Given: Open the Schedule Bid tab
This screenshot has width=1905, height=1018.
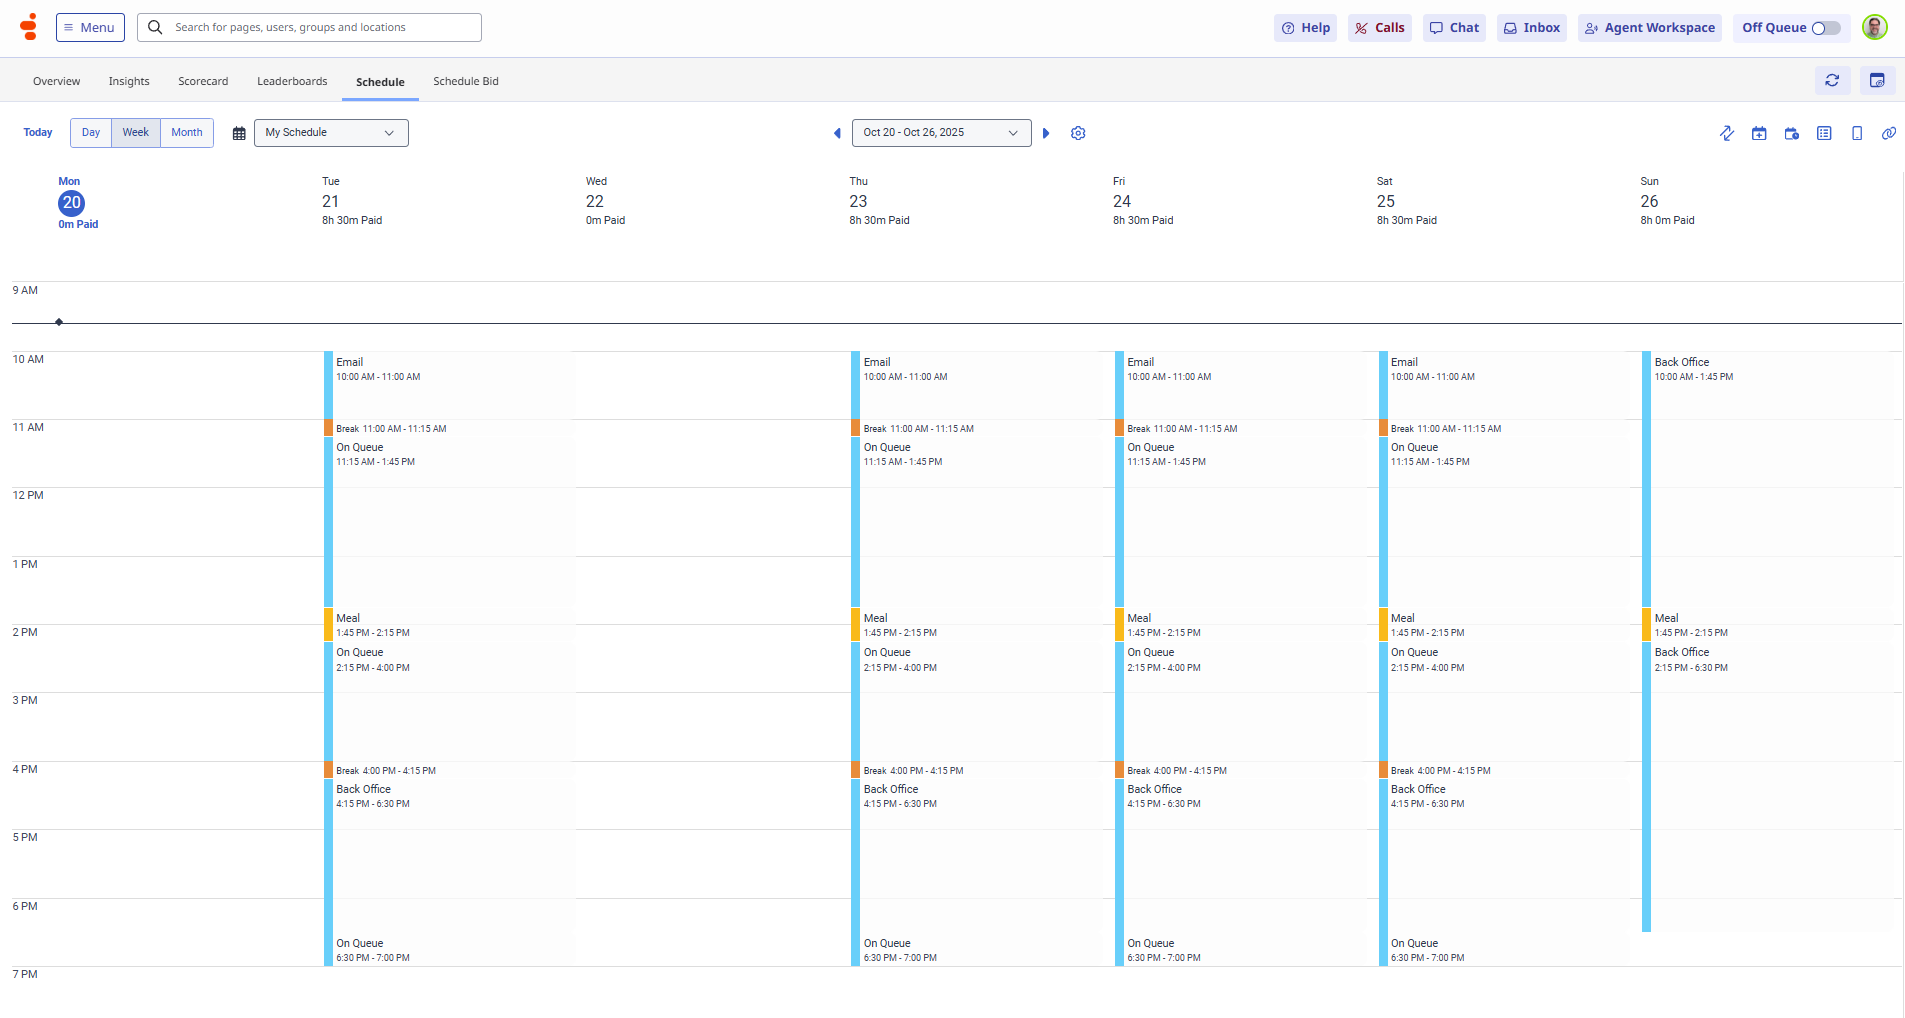Looking at the screenshot, I should 466,81.
